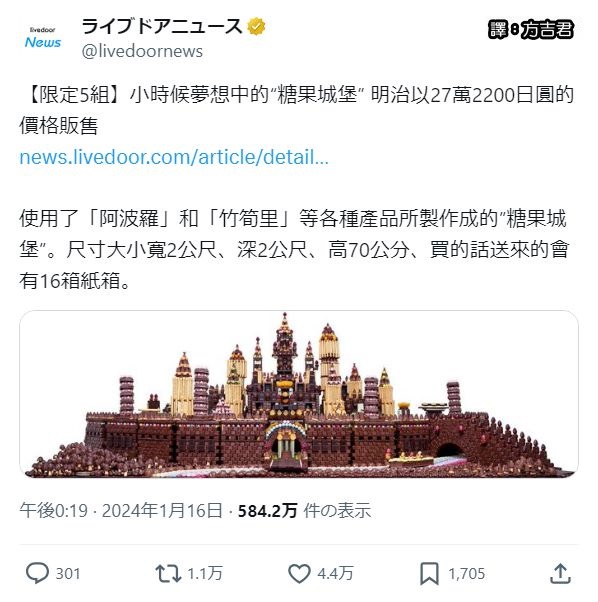Viewport: 598px width, 602px height.
Task: Click the retweet arrows icon
Action: click(x=168, y=574)
